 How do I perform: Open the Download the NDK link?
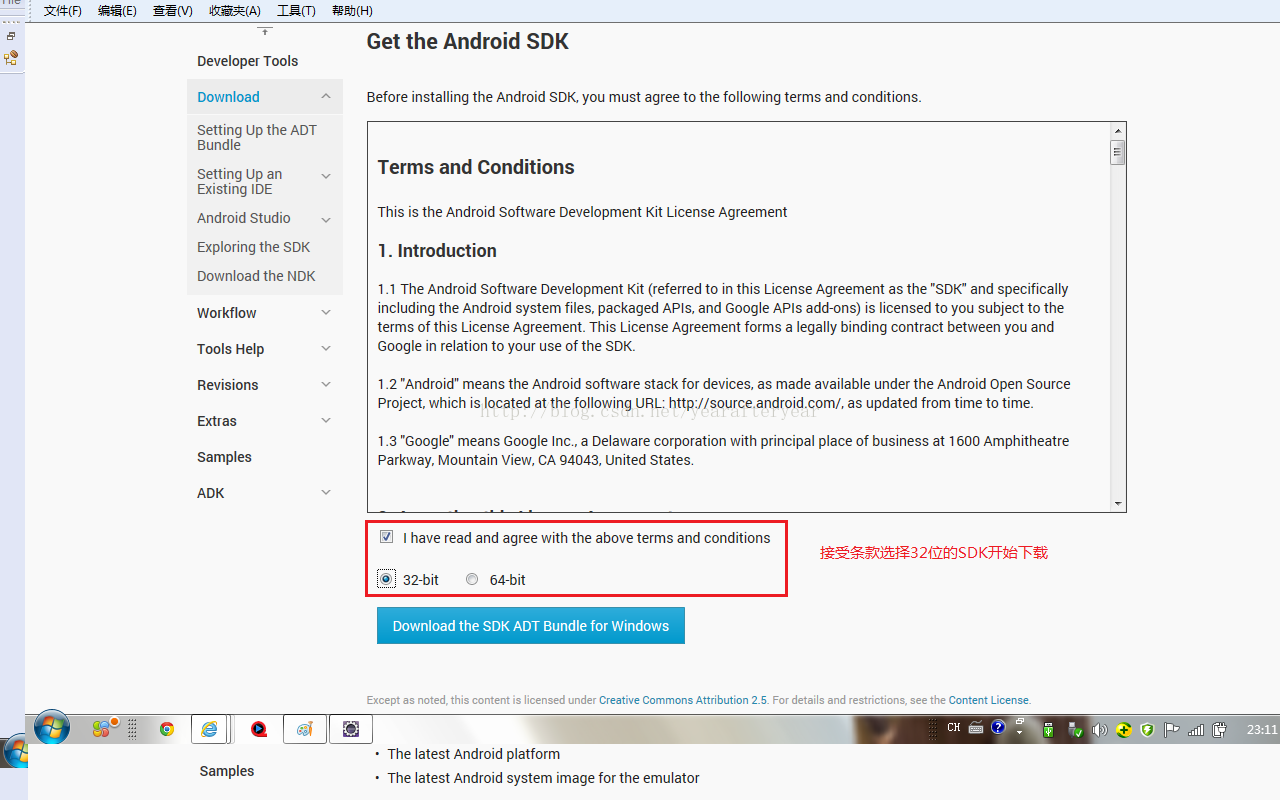[x=256, y=276]
